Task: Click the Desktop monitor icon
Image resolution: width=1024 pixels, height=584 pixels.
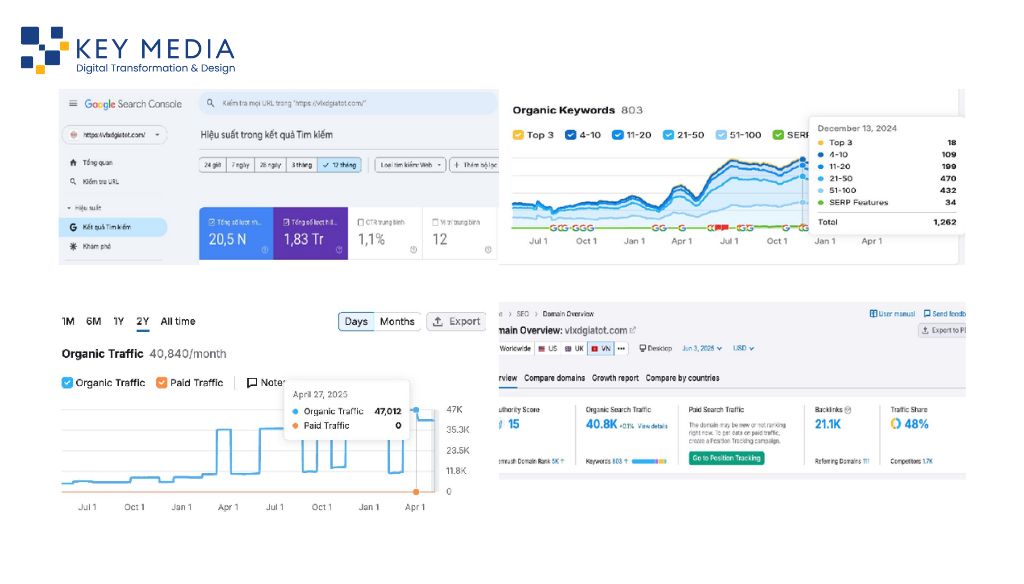Action: pyautogui.click(x=643, y=348)
